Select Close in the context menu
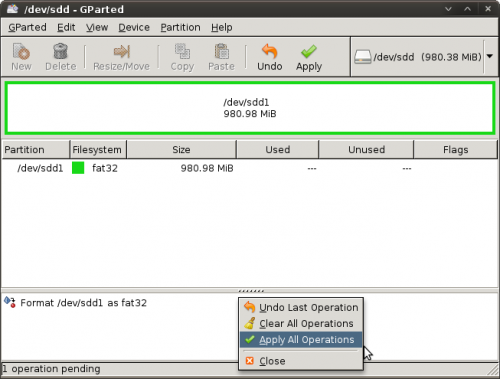500x379 pixels. click(x=301, y=361)
